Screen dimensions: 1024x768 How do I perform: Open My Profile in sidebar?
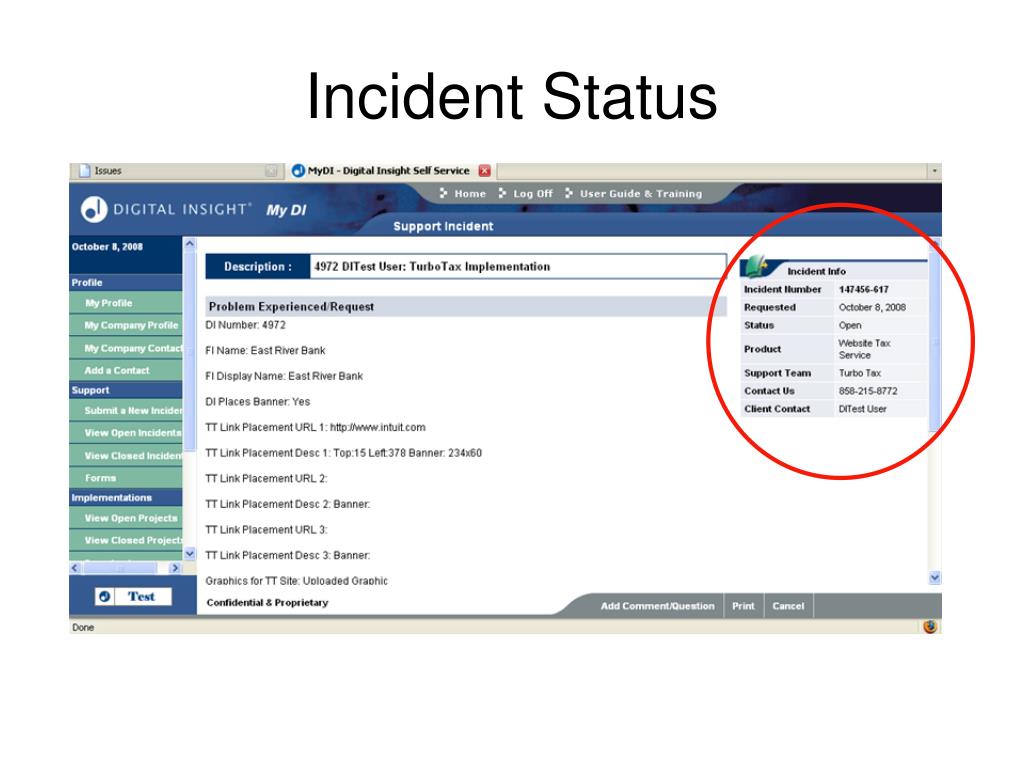coord(126,303)
